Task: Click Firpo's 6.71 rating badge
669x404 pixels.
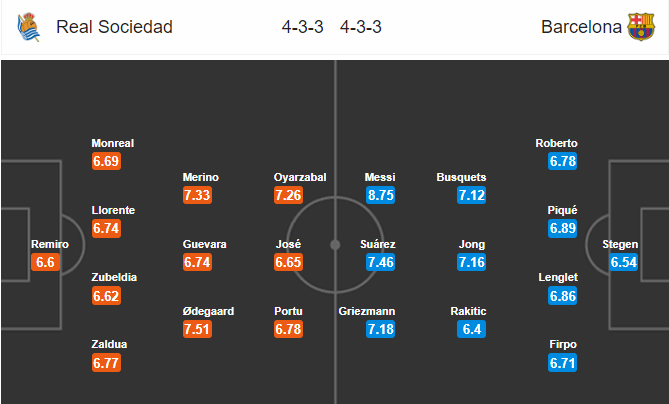Action: click(x=563, y=363)
